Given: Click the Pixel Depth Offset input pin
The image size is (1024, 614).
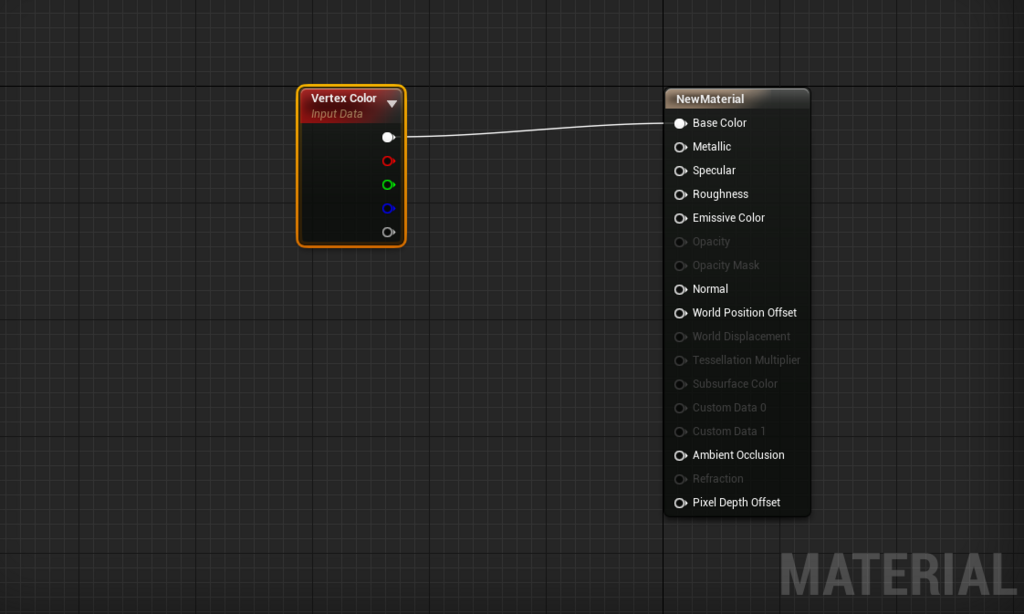Looking at the screenshot, I should [x=680, y=503].
